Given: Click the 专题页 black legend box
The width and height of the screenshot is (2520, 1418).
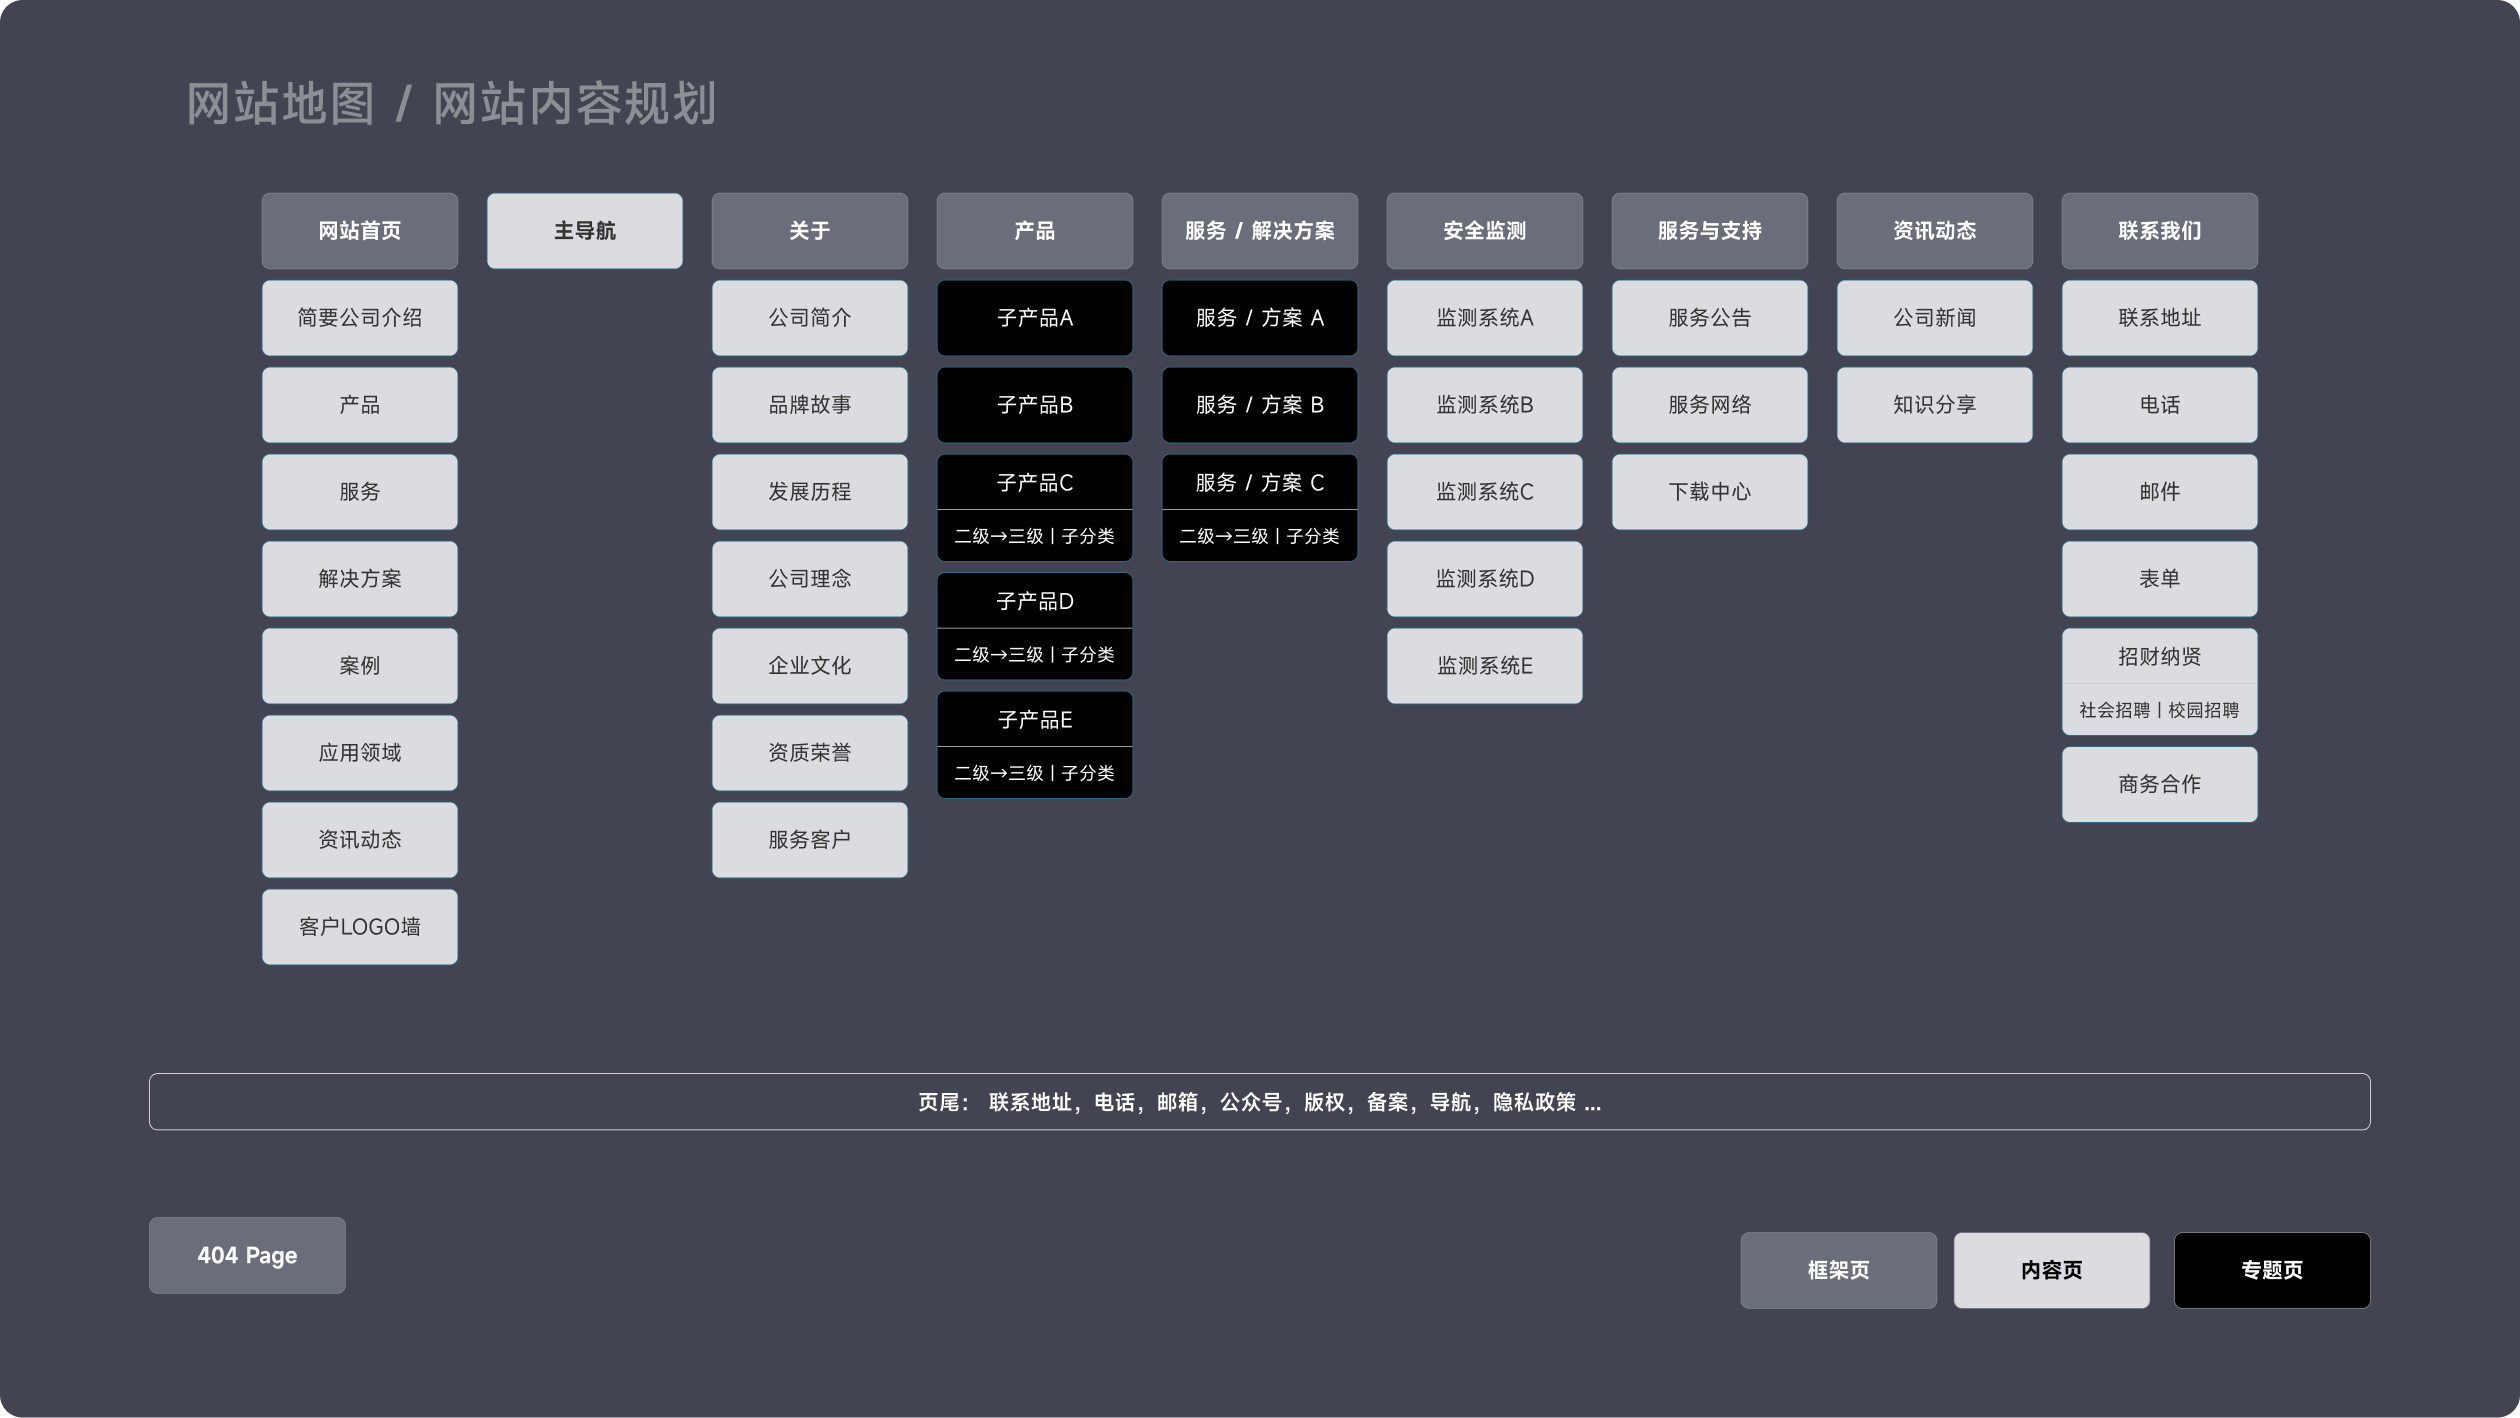Looking at the screenshot, I should click(2271, 1270).
